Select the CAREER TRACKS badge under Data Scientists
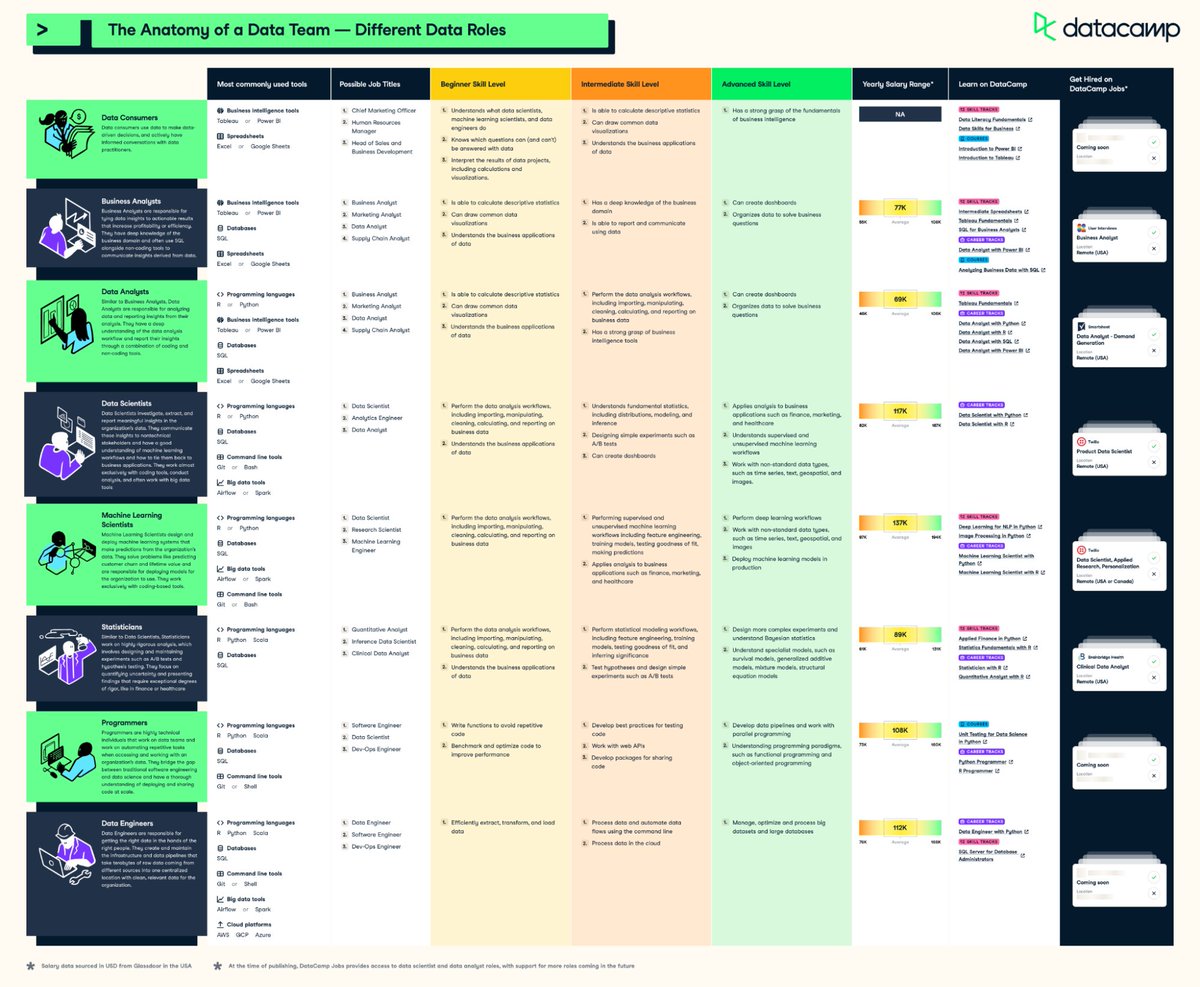1200x987 pixels. pos(982,404)
